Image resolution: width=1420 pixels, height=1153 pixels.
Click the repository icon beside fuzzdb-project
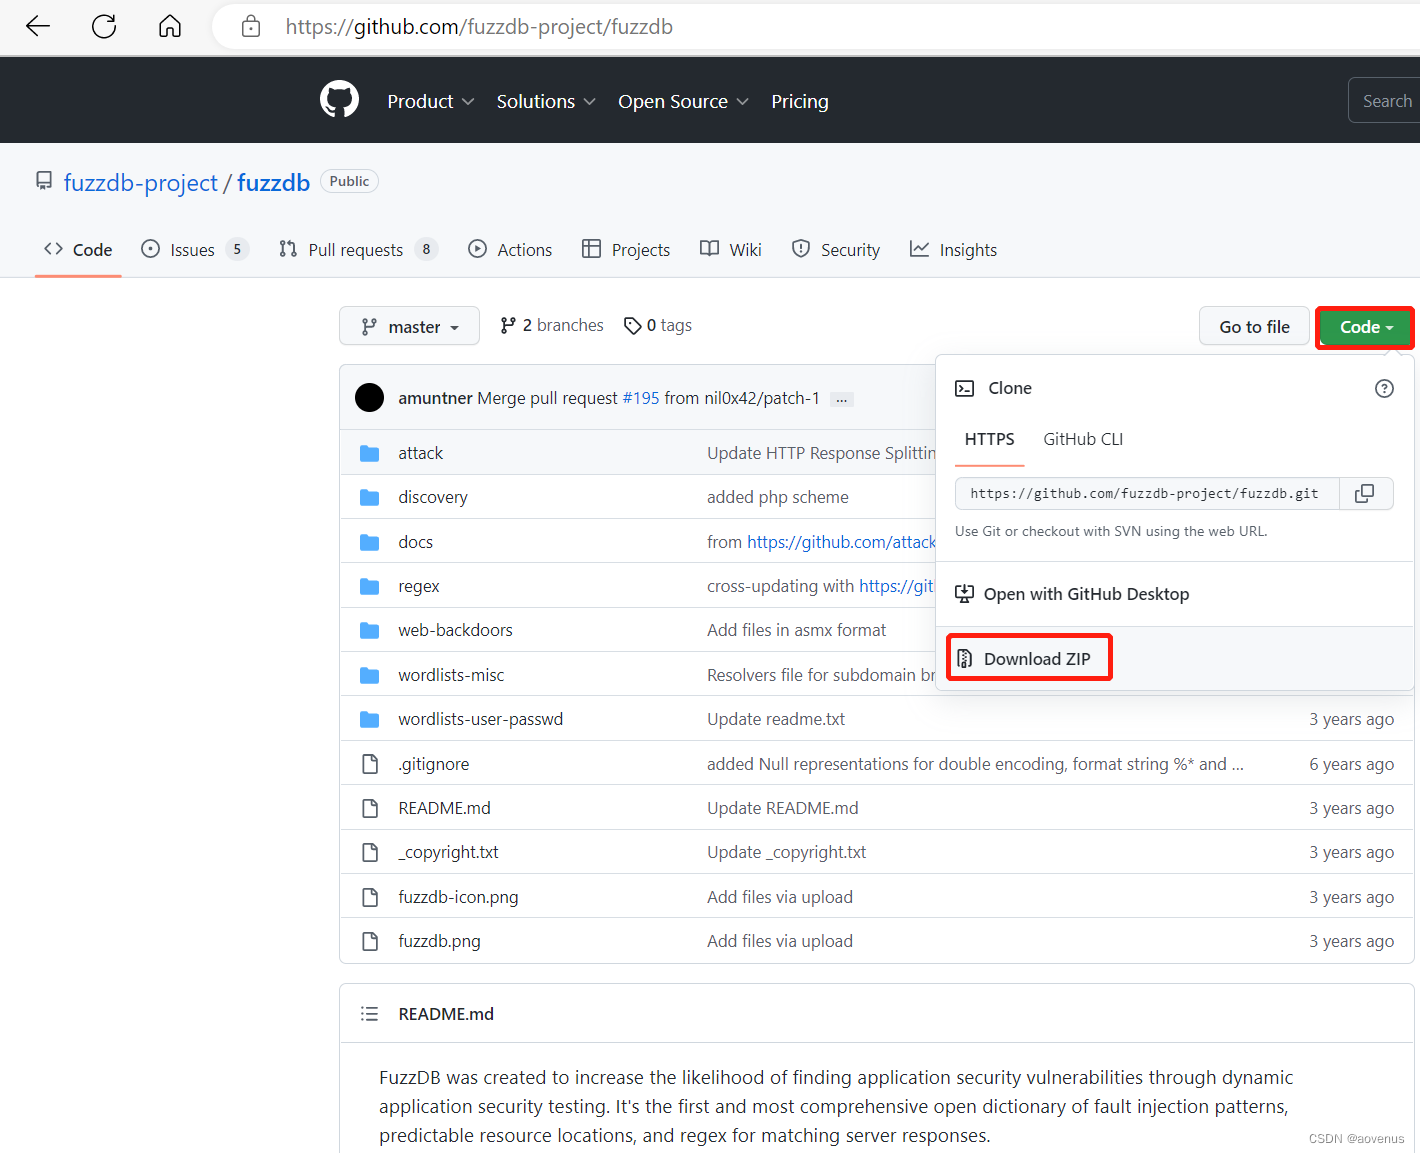coord(44,181)
